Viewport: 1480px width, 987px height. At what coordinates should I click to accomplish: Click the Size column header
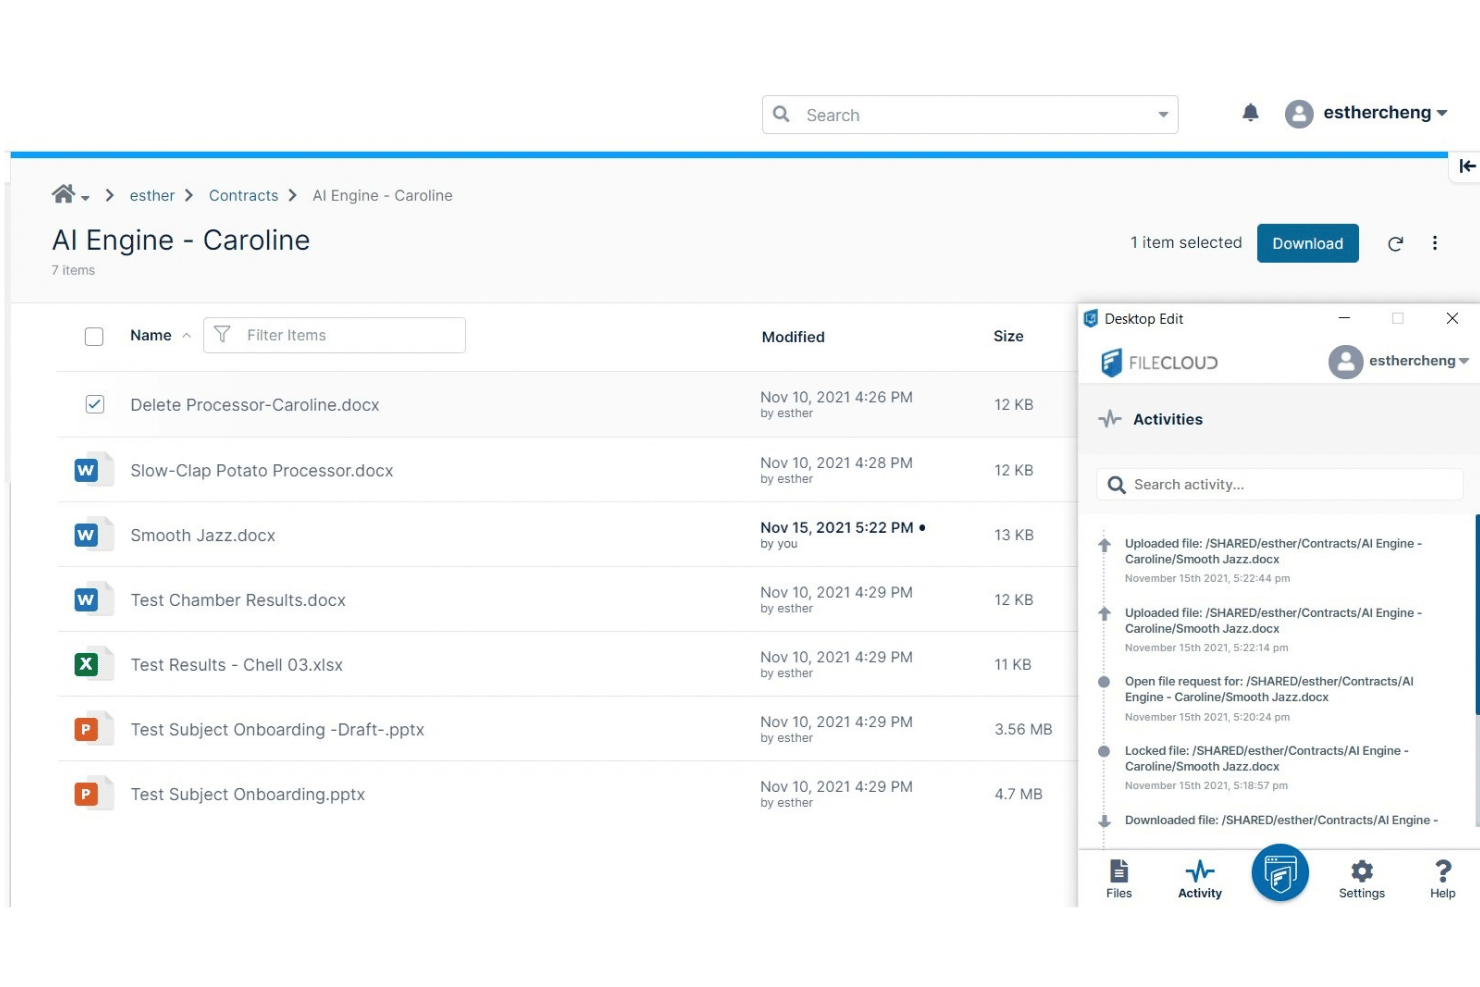(1008, 336)
